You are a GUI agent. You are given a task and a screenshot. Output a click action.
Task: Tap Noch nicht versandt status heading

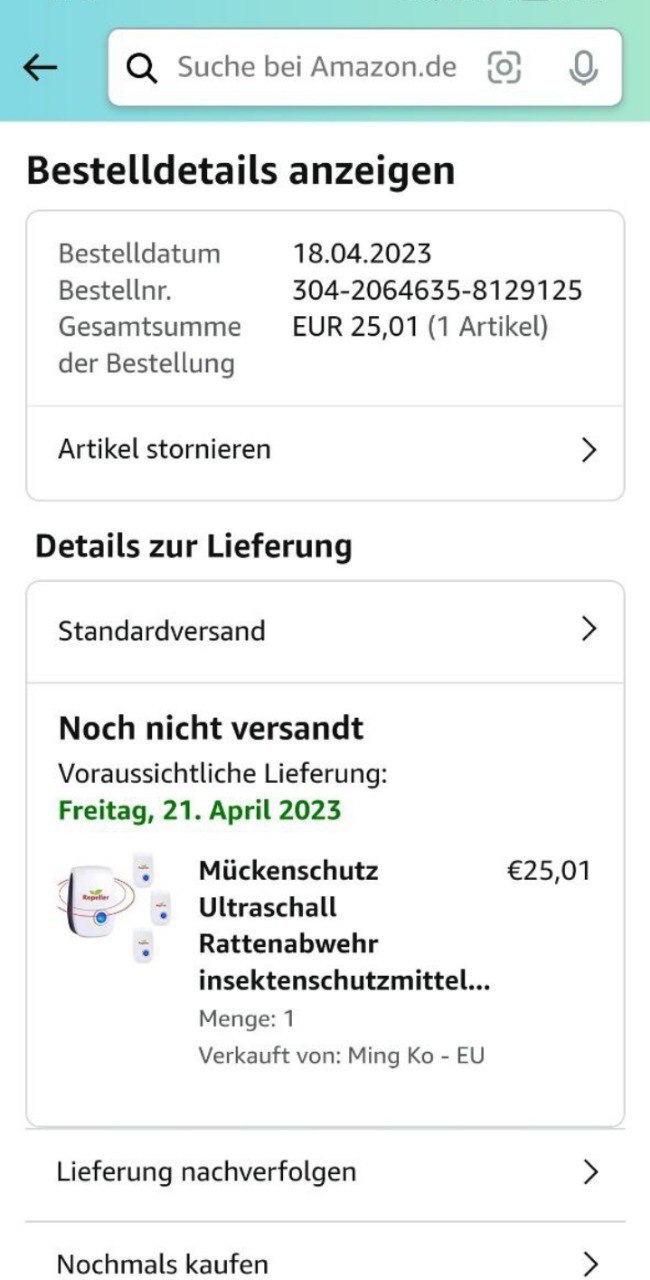tap(211, 728)
